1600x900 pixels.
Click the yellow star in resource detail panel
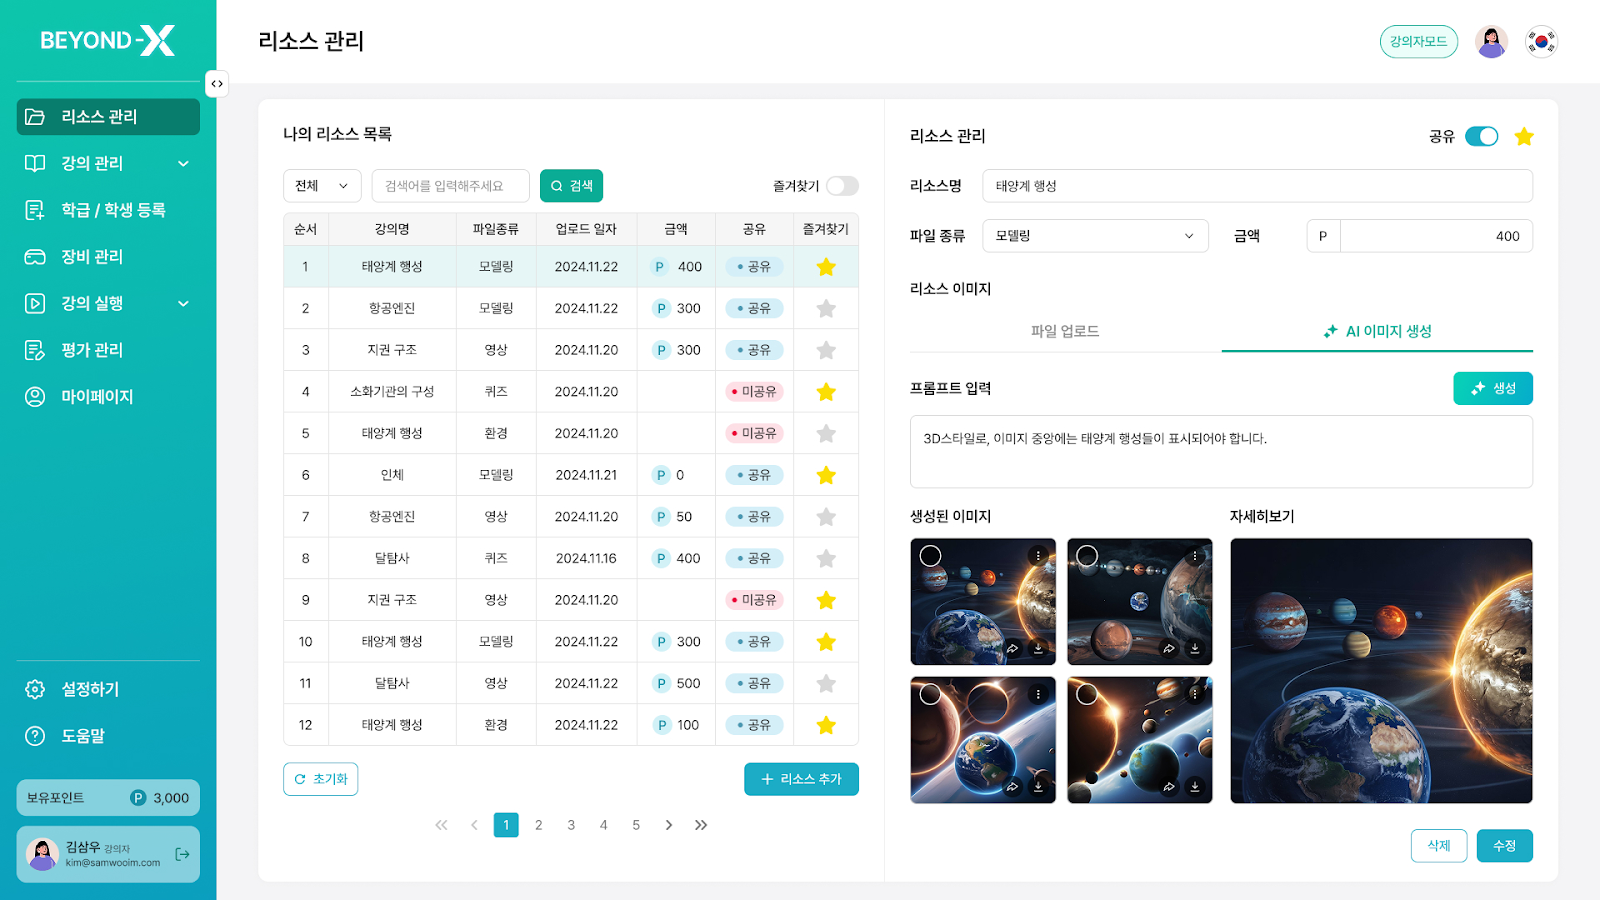pos(1523,137)
